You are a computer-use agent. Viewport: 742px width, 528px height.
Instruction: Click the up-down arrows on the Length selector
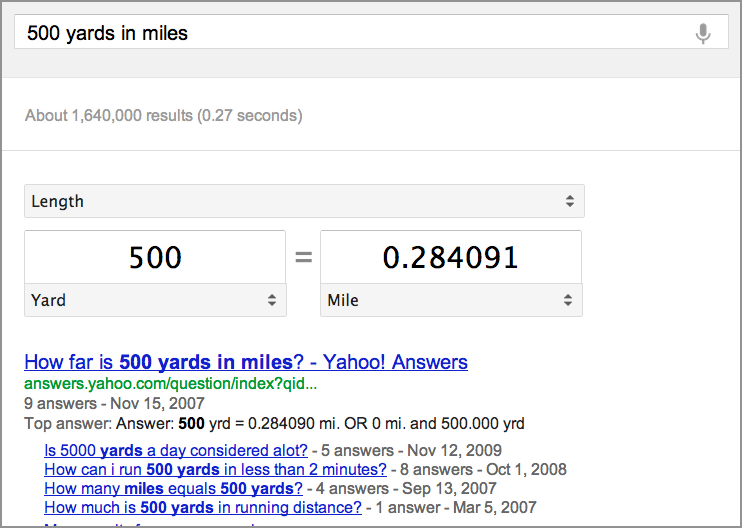tap(570, 201)
